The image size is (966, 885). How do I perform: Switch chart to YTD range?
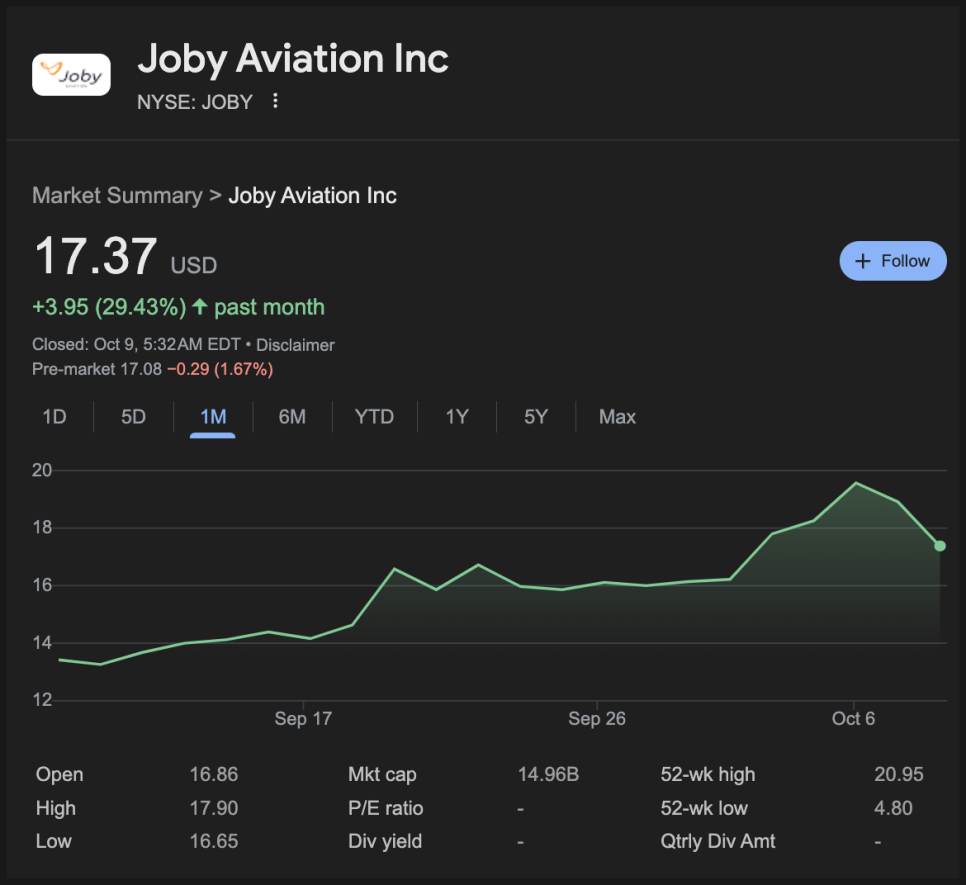point(374,417)
